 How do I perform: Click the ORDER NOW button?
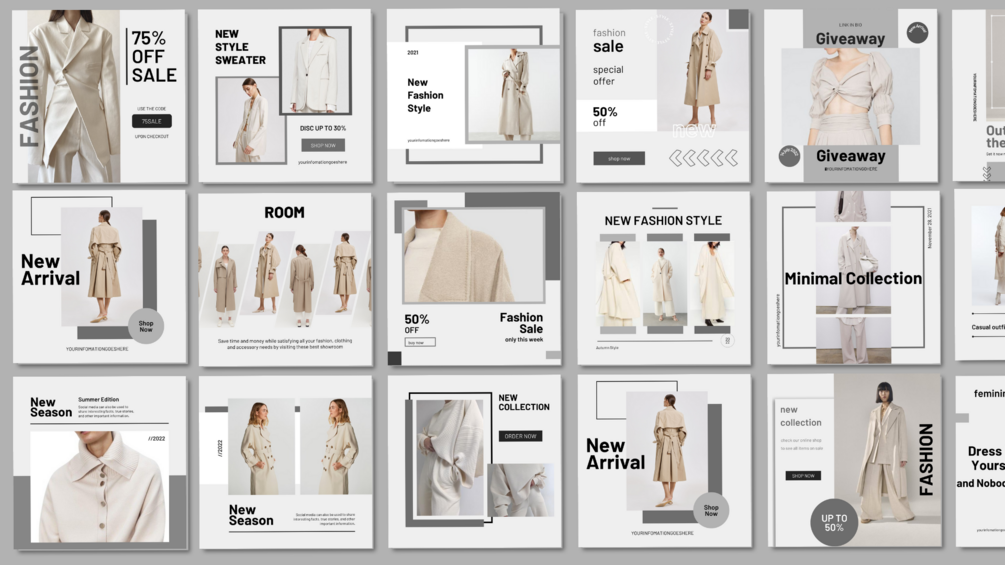pos(520,436)
